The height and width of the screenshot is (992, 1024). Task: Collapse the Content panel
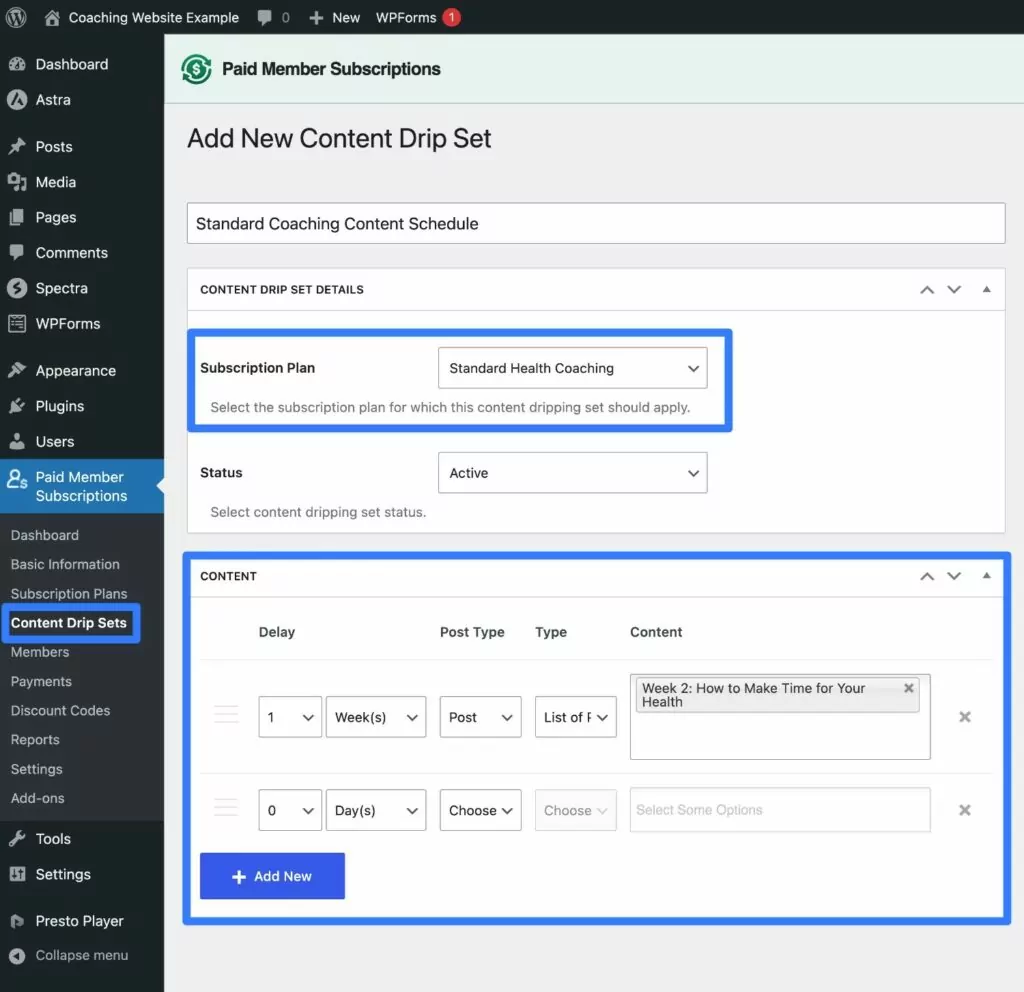[987, 575]
